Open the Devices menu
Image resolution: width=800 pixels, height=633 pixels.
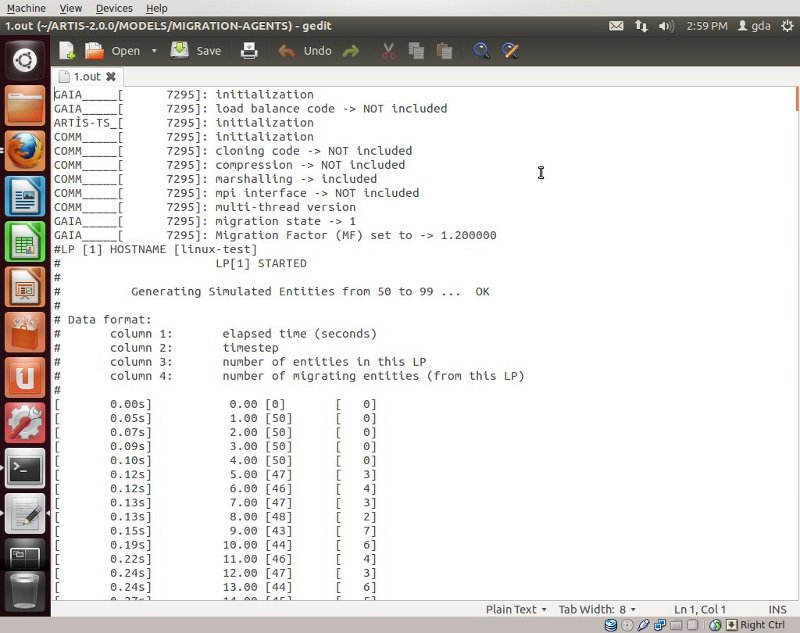[114, 8]
